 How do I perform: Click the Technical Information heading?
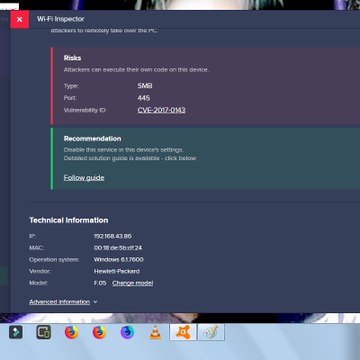click(69, 220)
